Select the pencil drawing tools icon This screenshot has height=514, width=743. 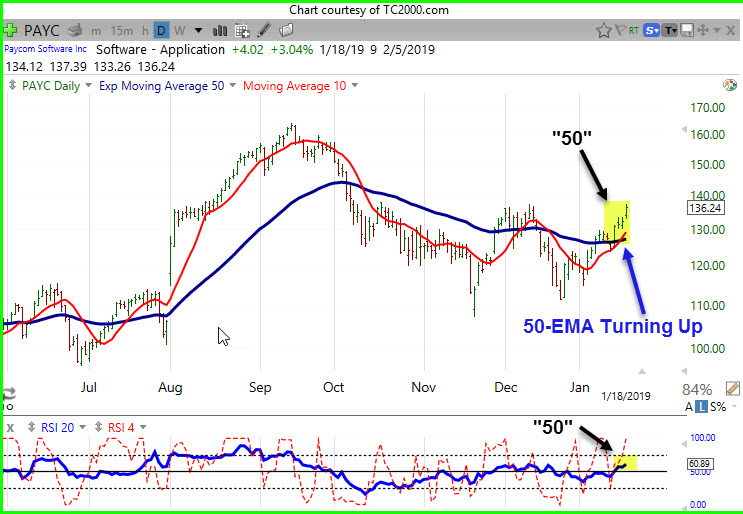264,31
